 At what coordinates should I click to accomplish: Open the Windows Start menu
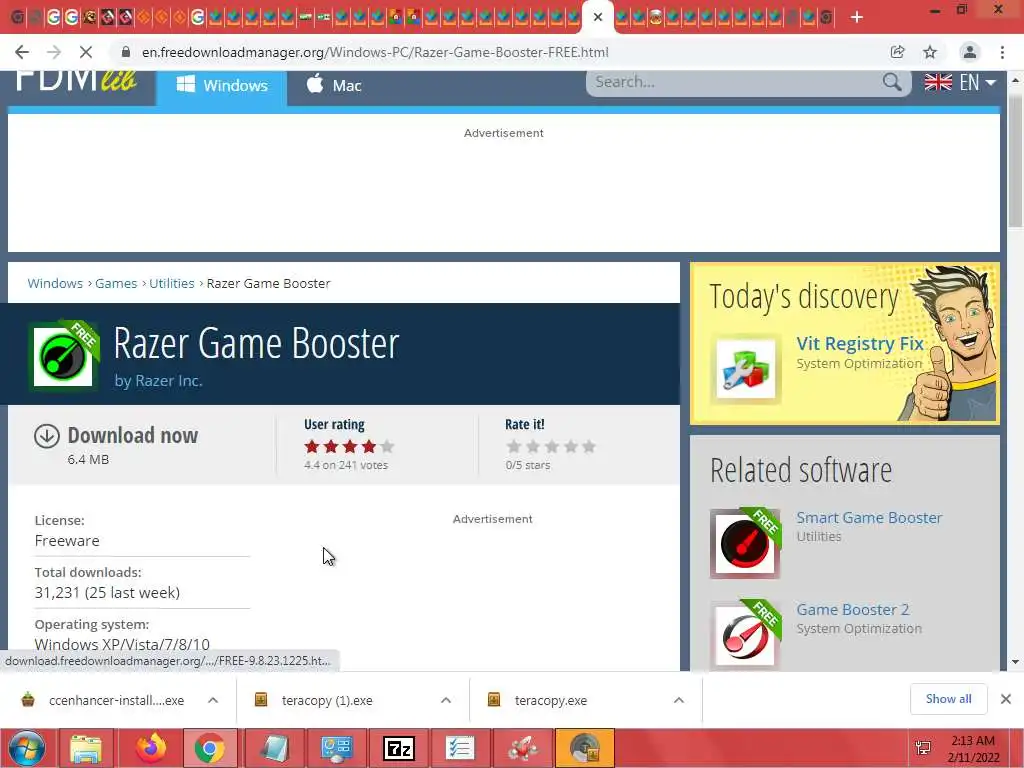click(x=26, y=748)
